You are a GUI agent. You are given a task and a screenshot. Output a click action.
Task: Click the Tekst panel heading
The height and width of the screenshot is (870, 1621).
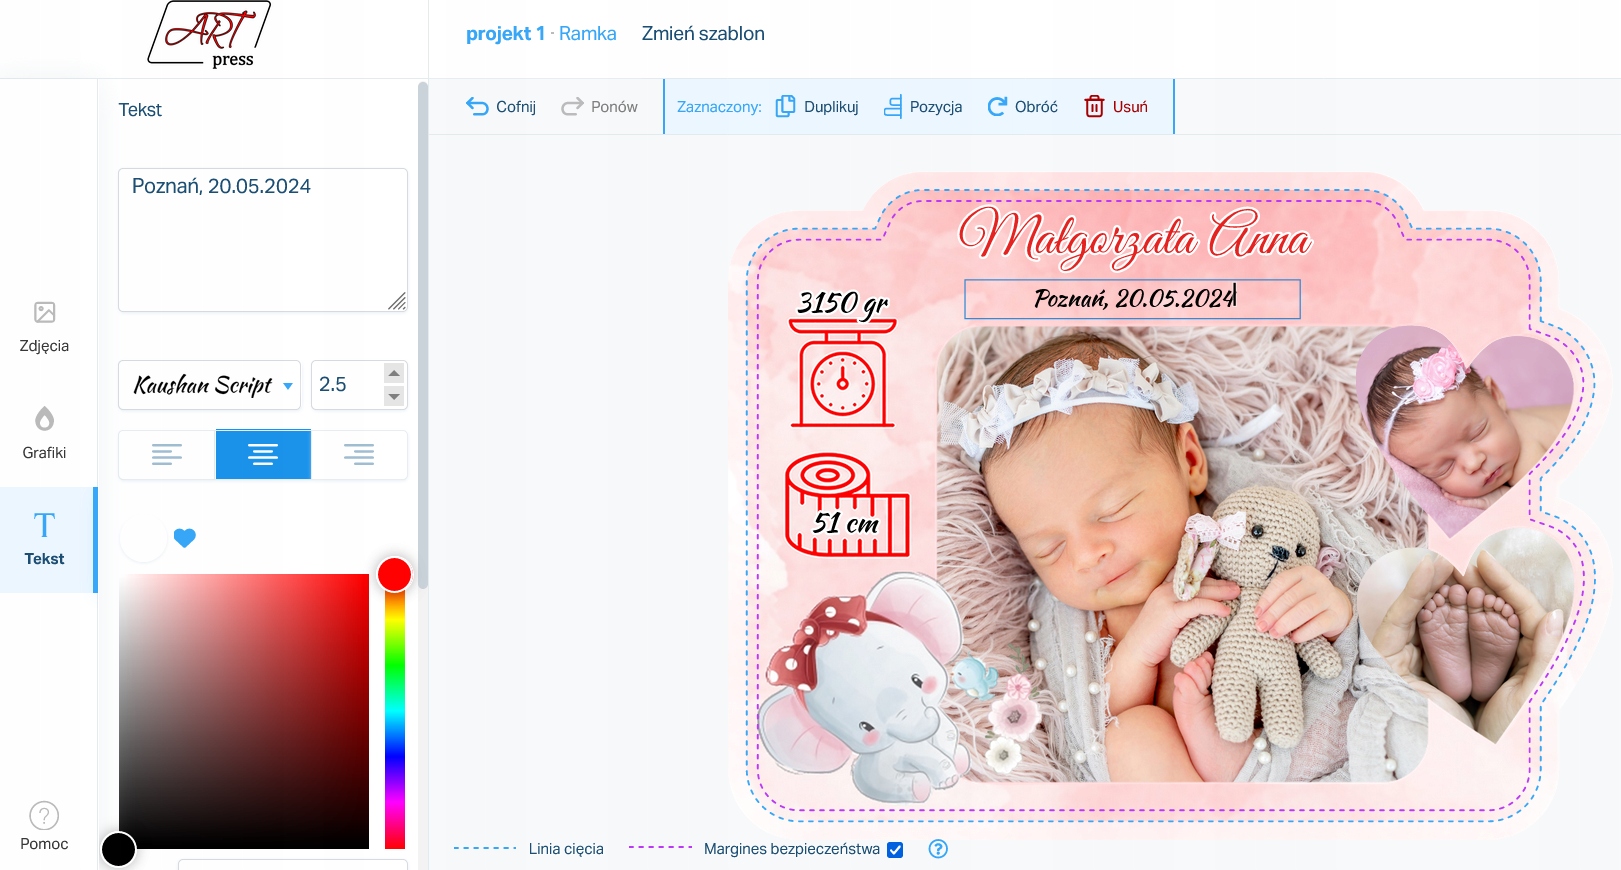pyautogui.click(x=140, y=110)
